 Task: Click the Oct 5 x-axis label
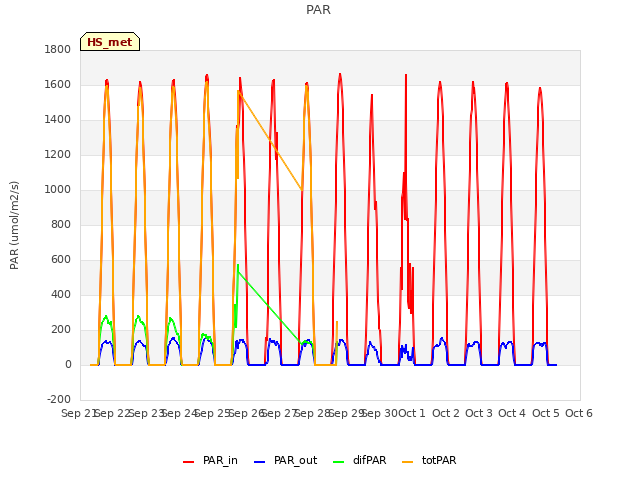tap(546, 413)
